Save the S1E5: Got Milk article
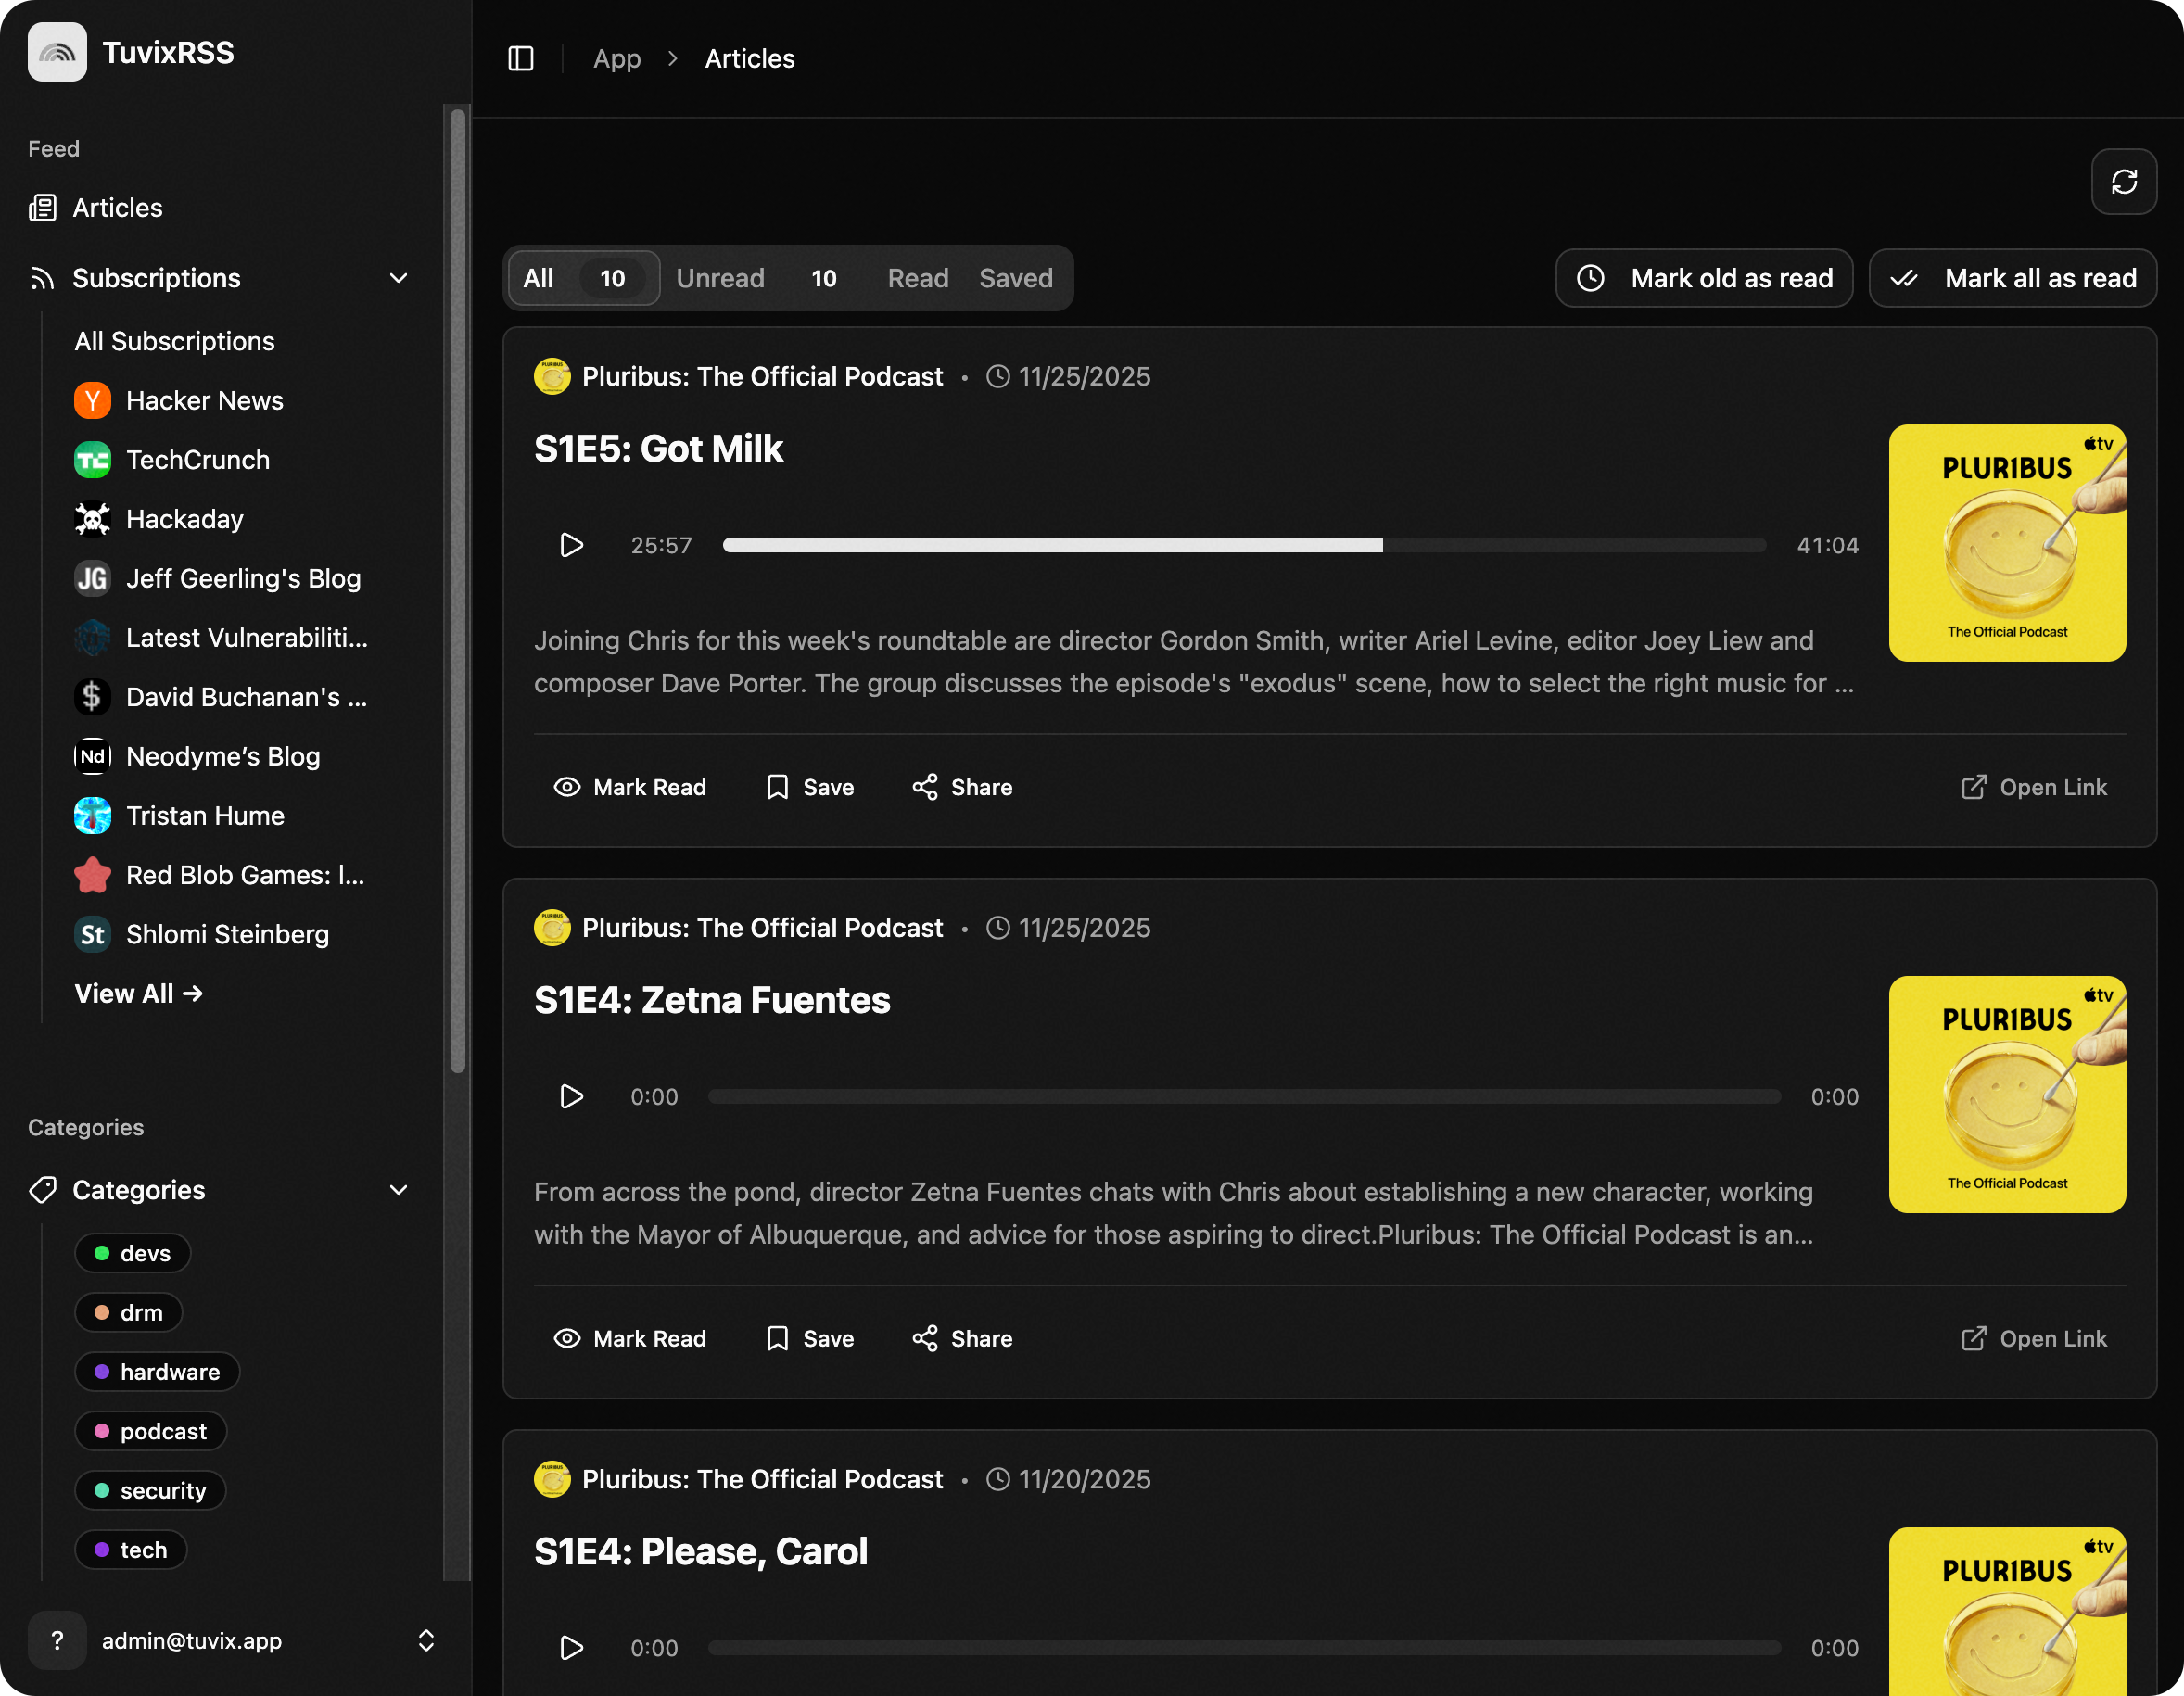2184x1696 pixels. [x=810, y=787]
